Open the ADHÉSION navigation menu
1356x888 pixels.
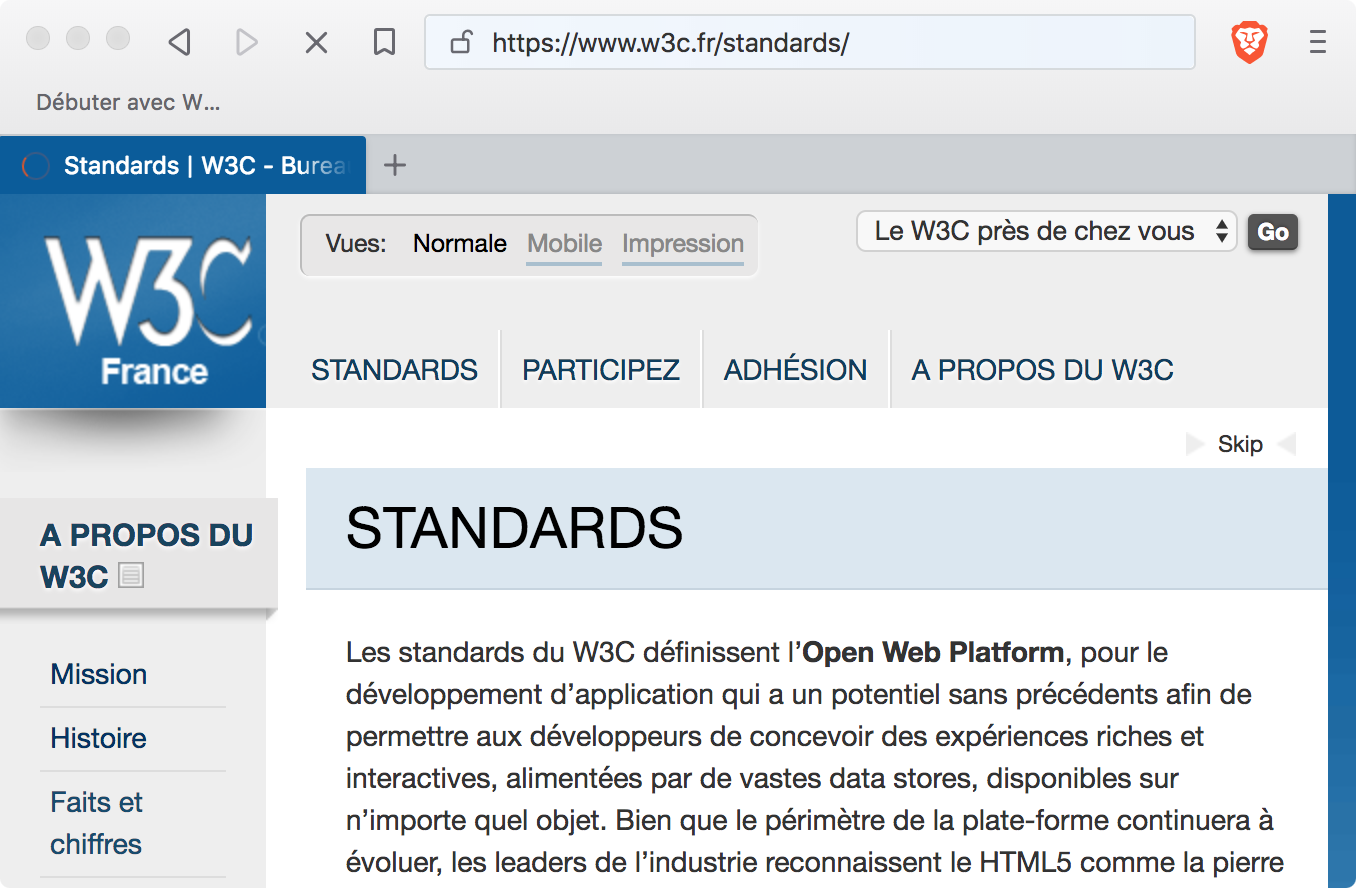point(796,370)
